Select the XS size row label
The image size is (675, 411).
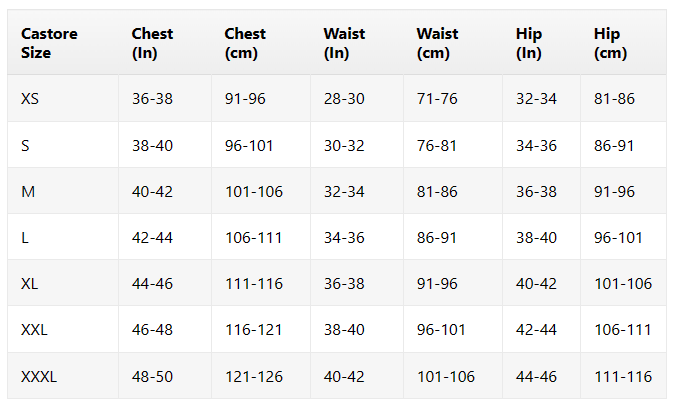tap(30, 99)
